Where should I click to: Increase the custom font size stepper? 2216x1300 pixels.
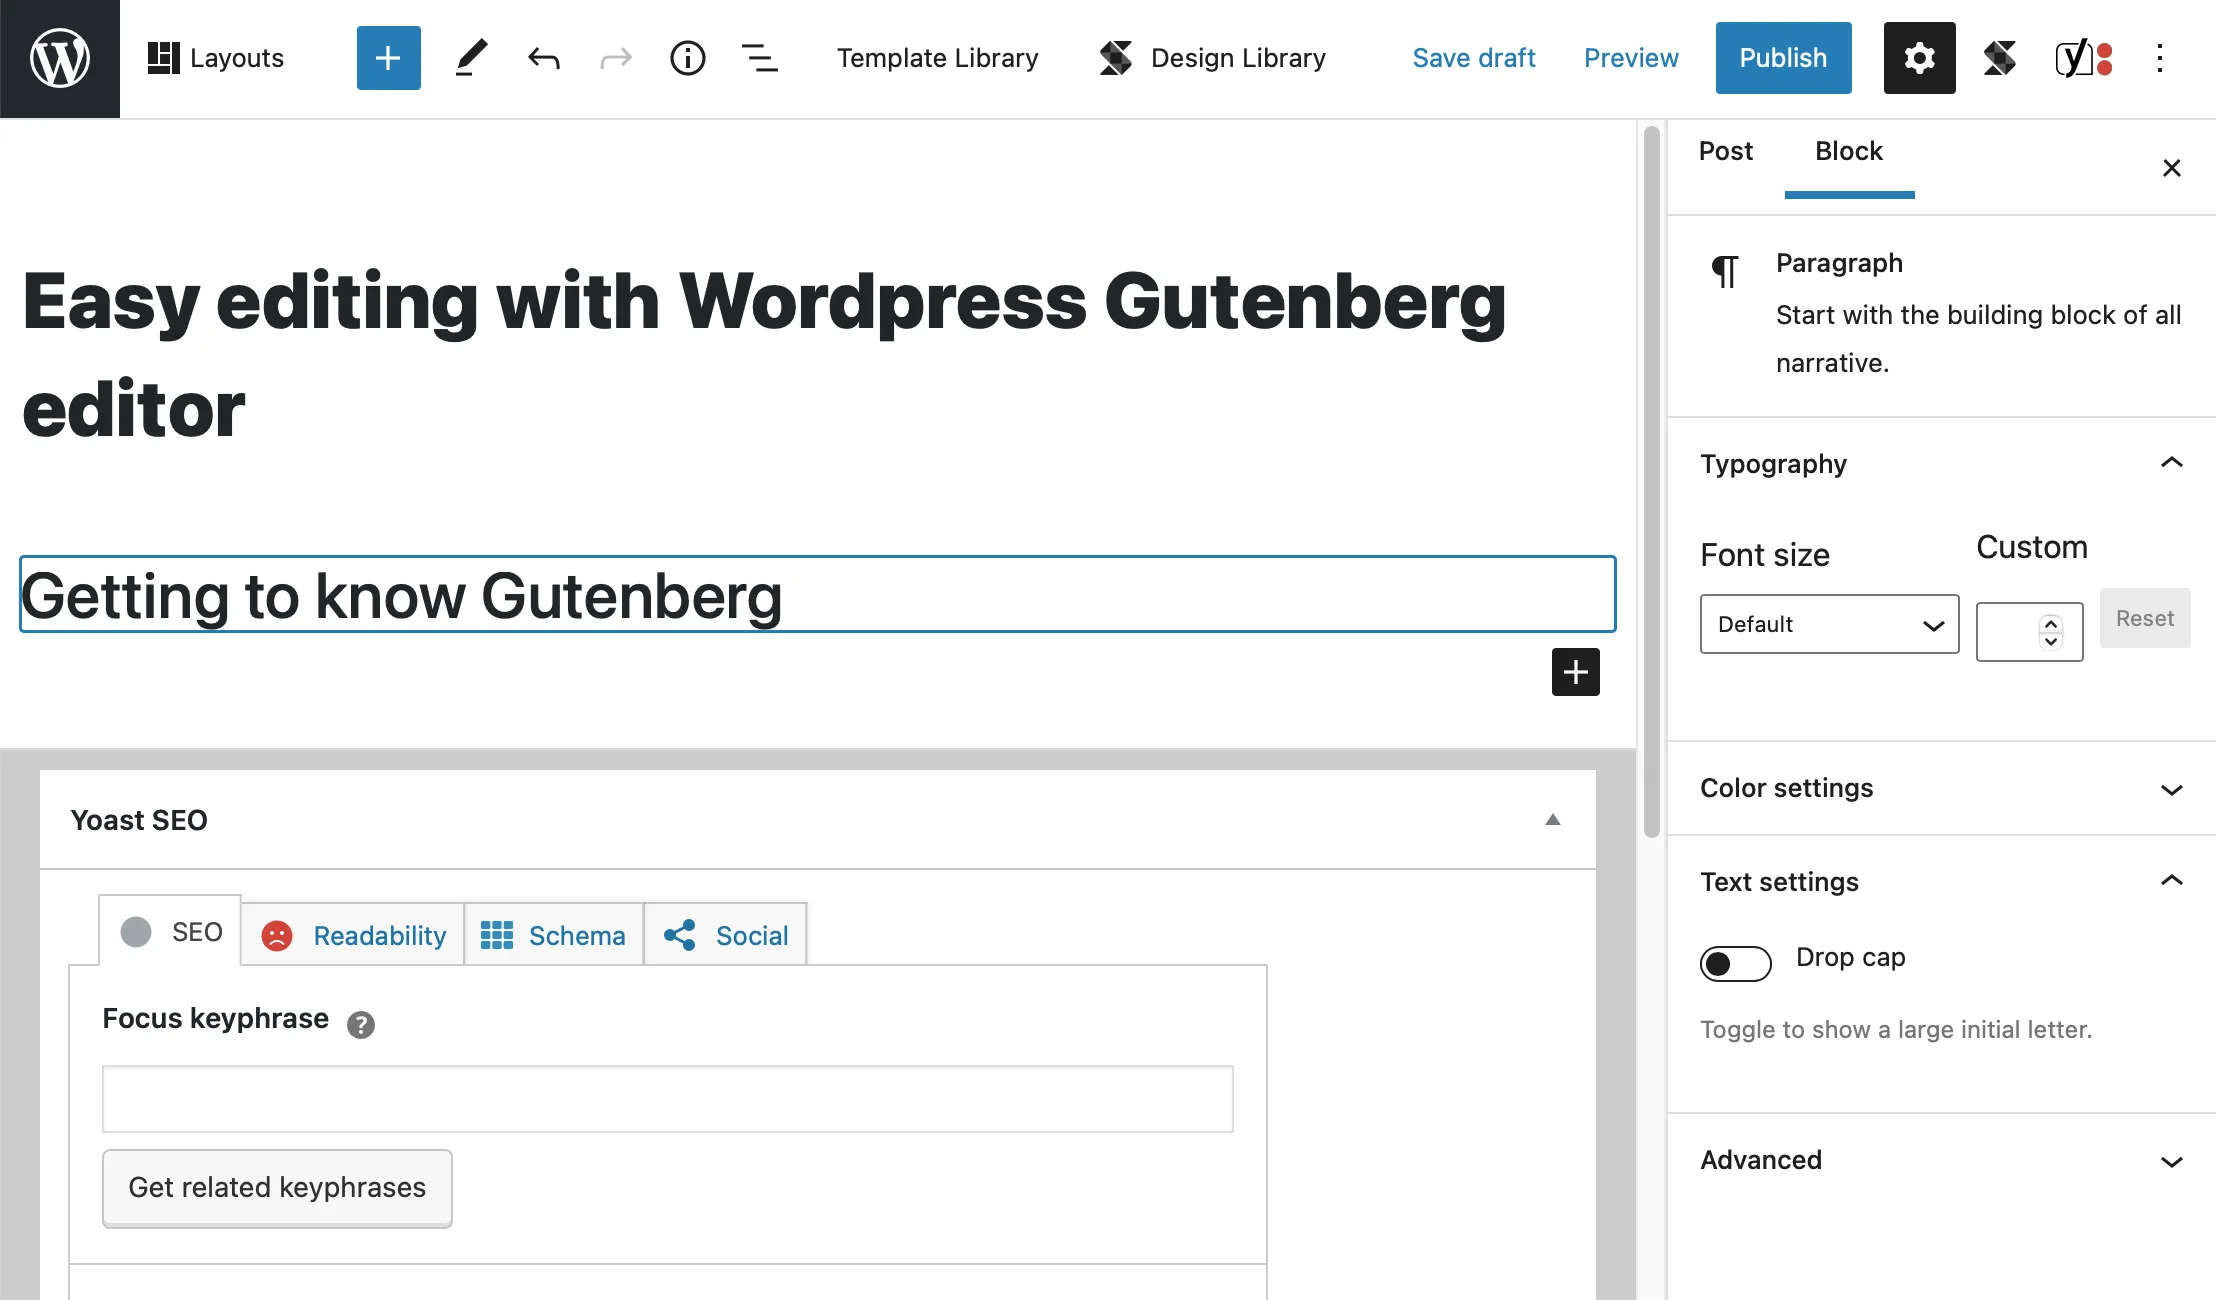[x=2051, y=623]
